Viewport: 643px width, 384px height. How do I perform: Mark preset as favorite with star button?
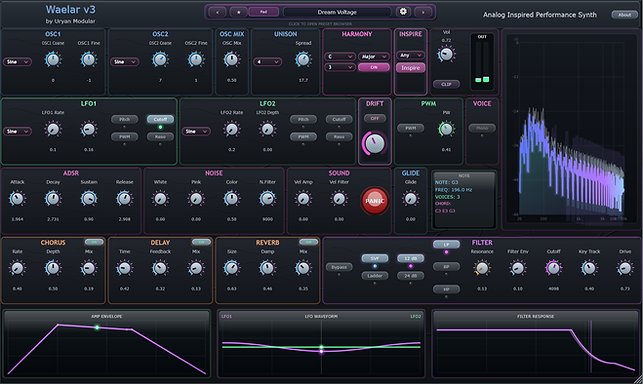pyautogui.click(x=238, y=12)
